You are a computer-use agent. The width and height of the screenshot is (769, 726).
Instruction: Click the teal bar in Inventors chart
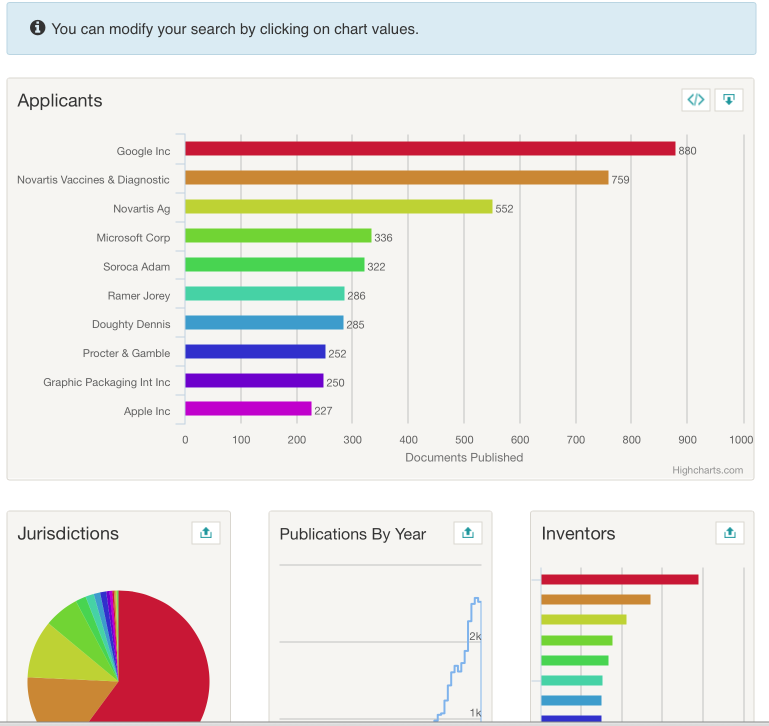pos(572,680)
